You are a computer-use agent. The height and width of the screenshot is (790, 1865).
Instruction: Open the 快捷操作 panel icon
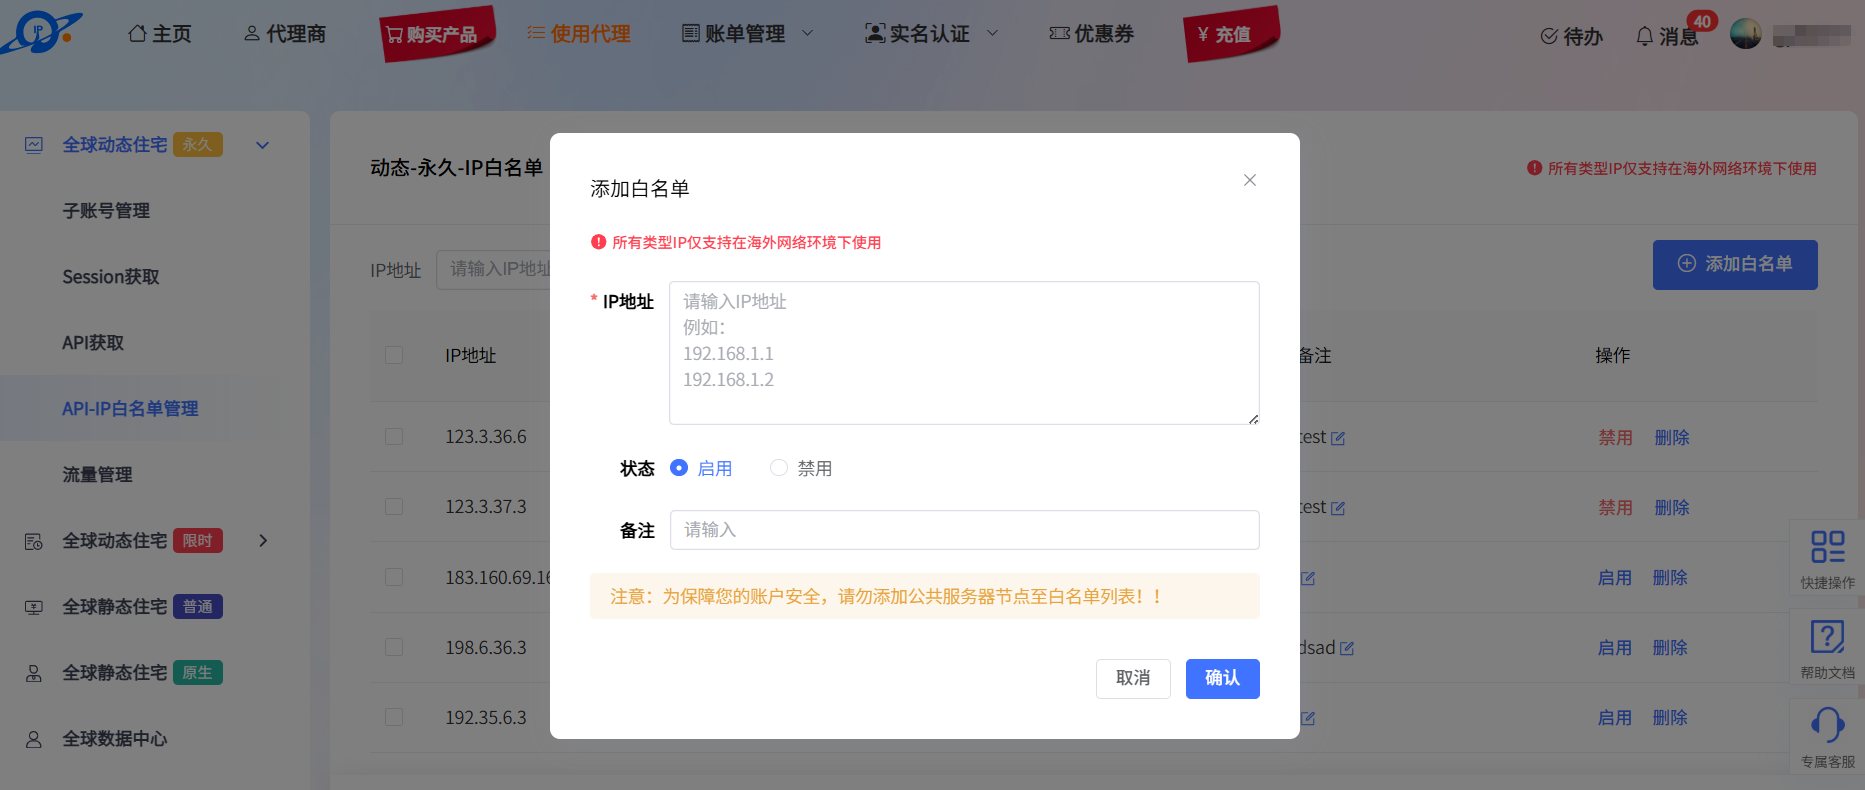(1827, 556)
